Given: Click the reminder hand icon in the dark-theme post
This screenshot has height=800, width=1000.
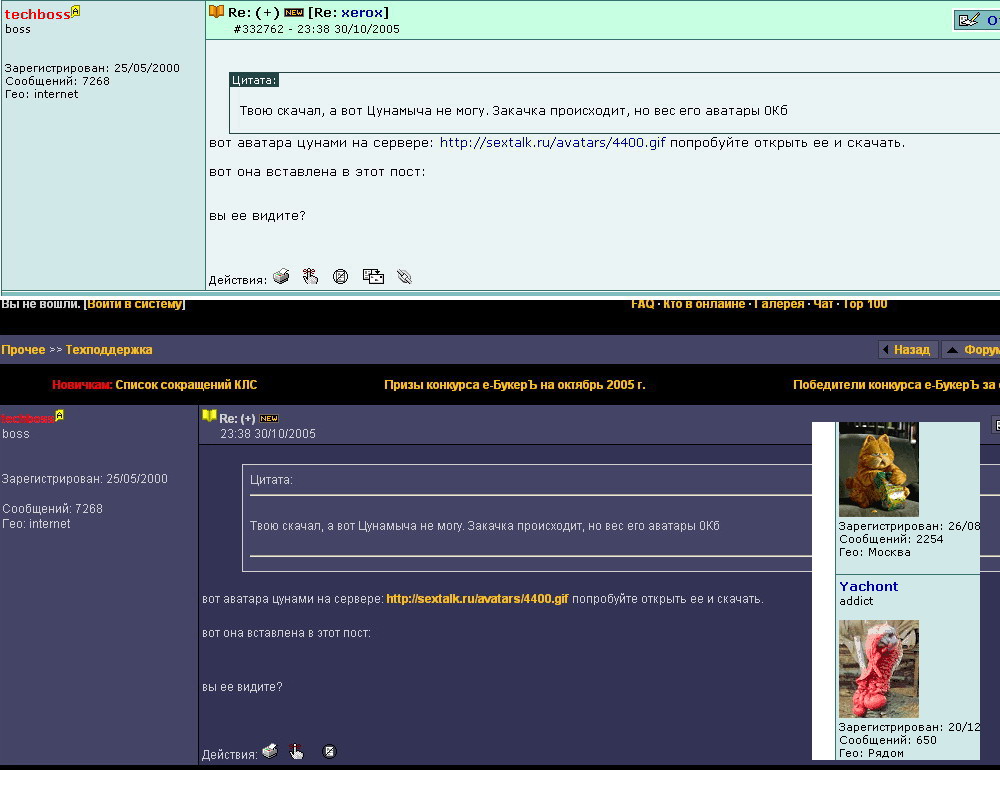Looking at the screenshot, I should [297, 751].
